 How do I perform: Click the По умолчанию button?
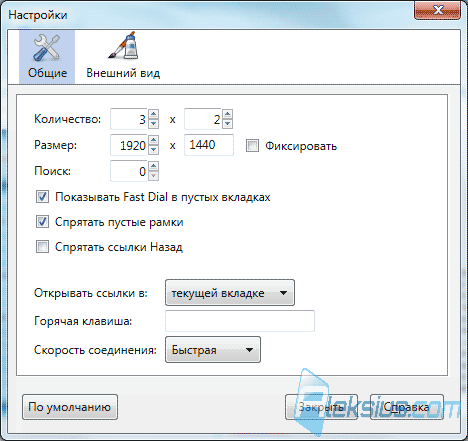coord(70,407)
